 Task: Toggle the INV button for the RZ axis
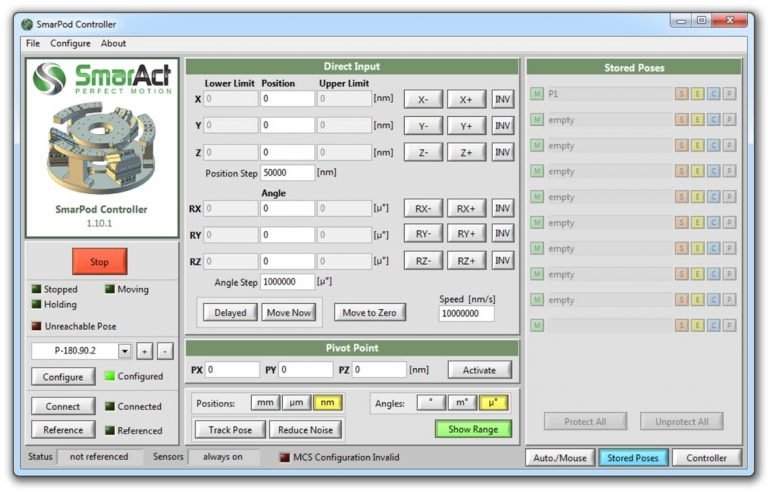503,260
